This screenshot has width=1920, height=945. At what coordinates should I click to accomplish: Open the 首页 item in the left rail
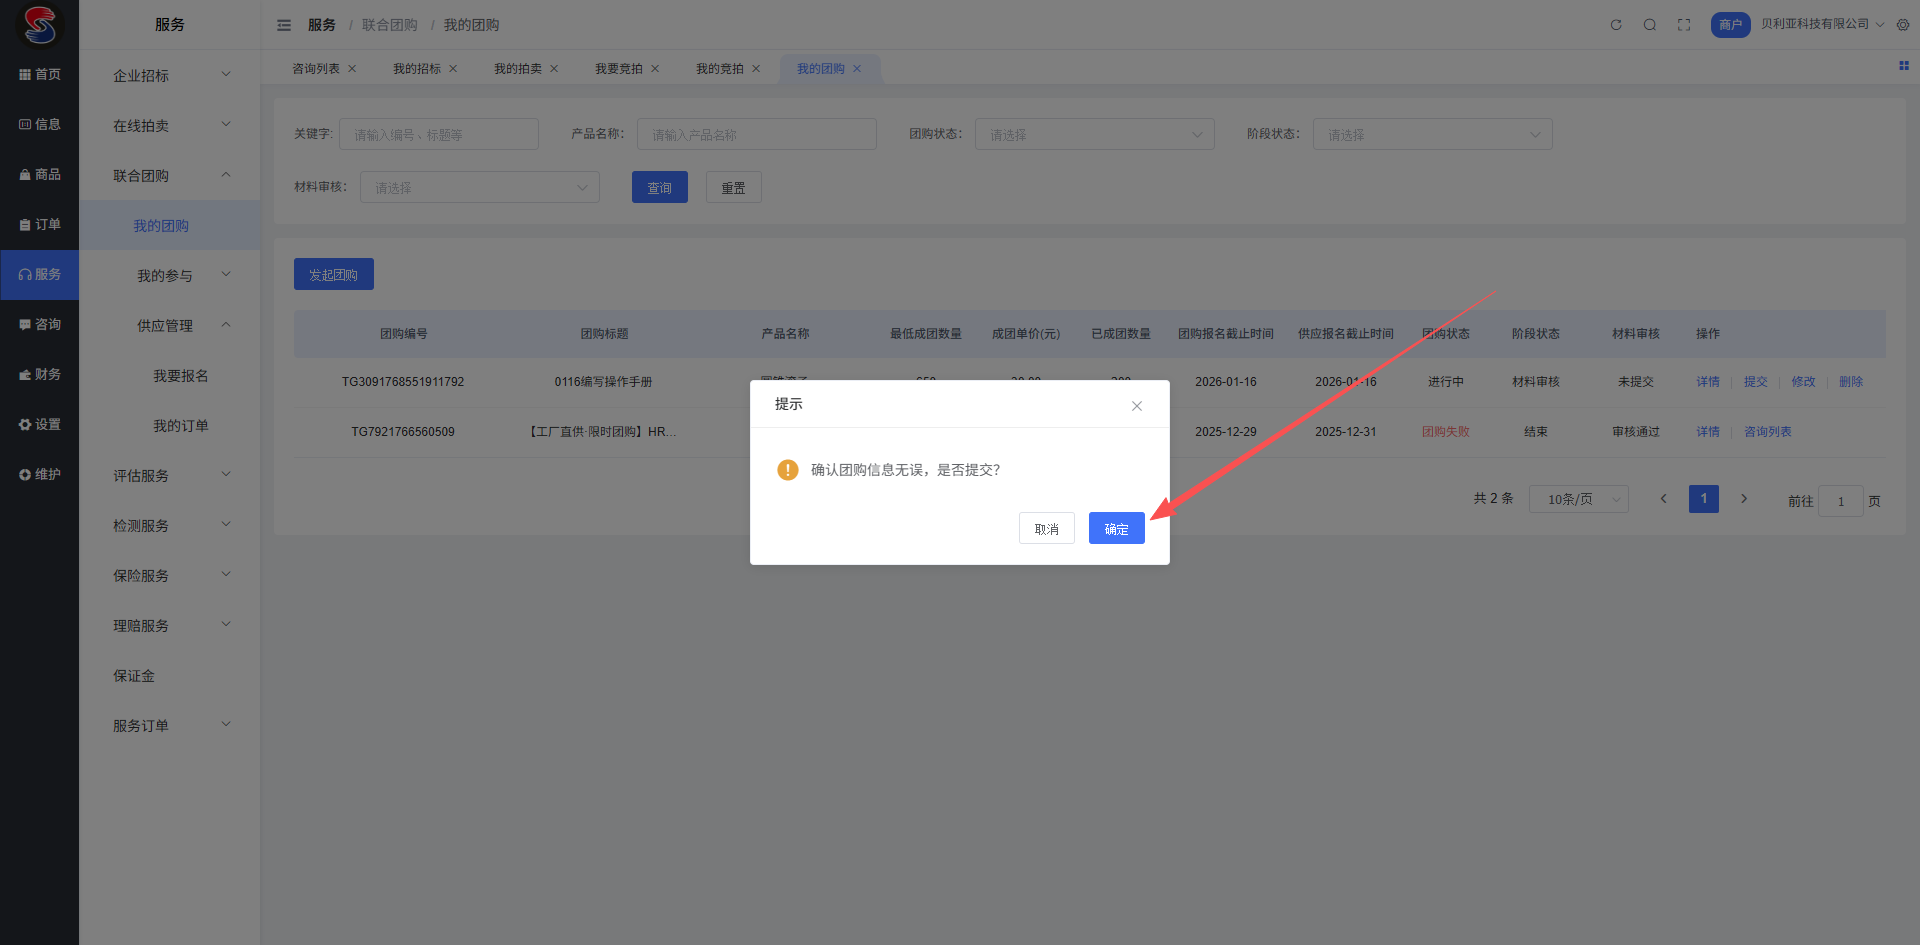click(40, 75)
